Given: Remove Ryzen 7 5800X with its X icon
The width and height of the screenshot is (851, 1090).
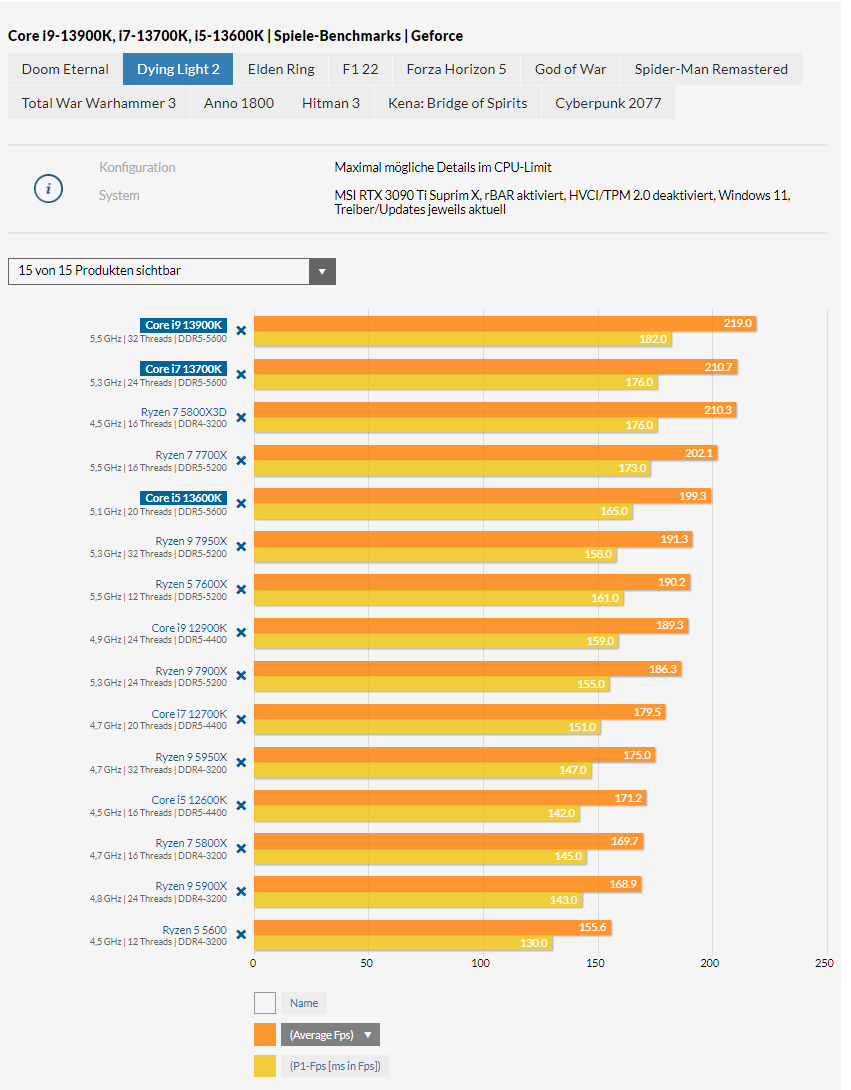Looking at the screenshot, I should (241, 849).
